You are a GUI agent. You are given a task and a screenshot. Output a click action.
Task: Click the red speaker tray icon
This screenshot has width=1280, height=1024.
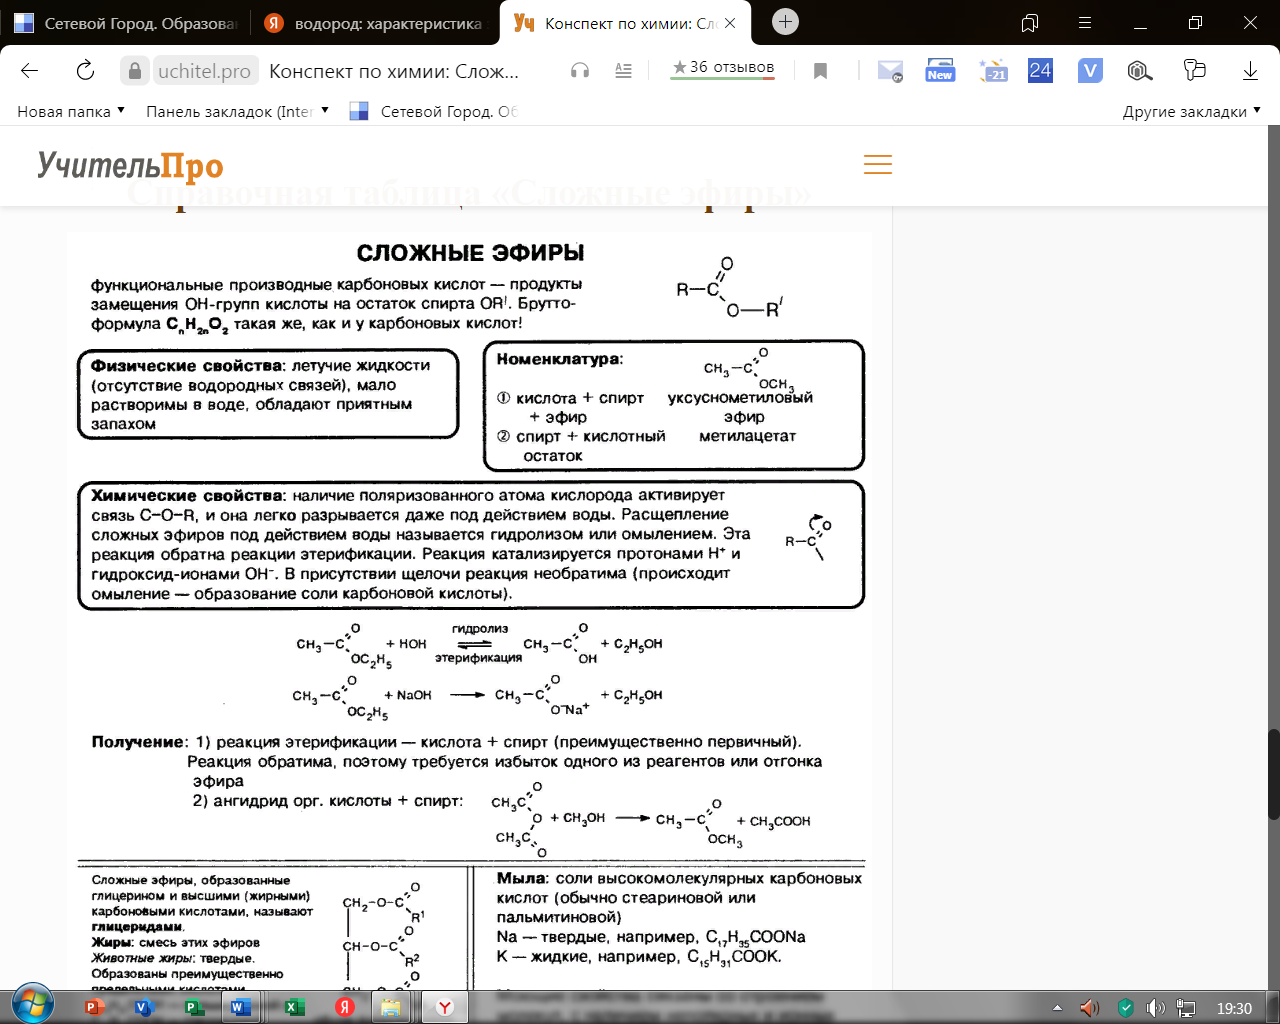[1091, 1008]
